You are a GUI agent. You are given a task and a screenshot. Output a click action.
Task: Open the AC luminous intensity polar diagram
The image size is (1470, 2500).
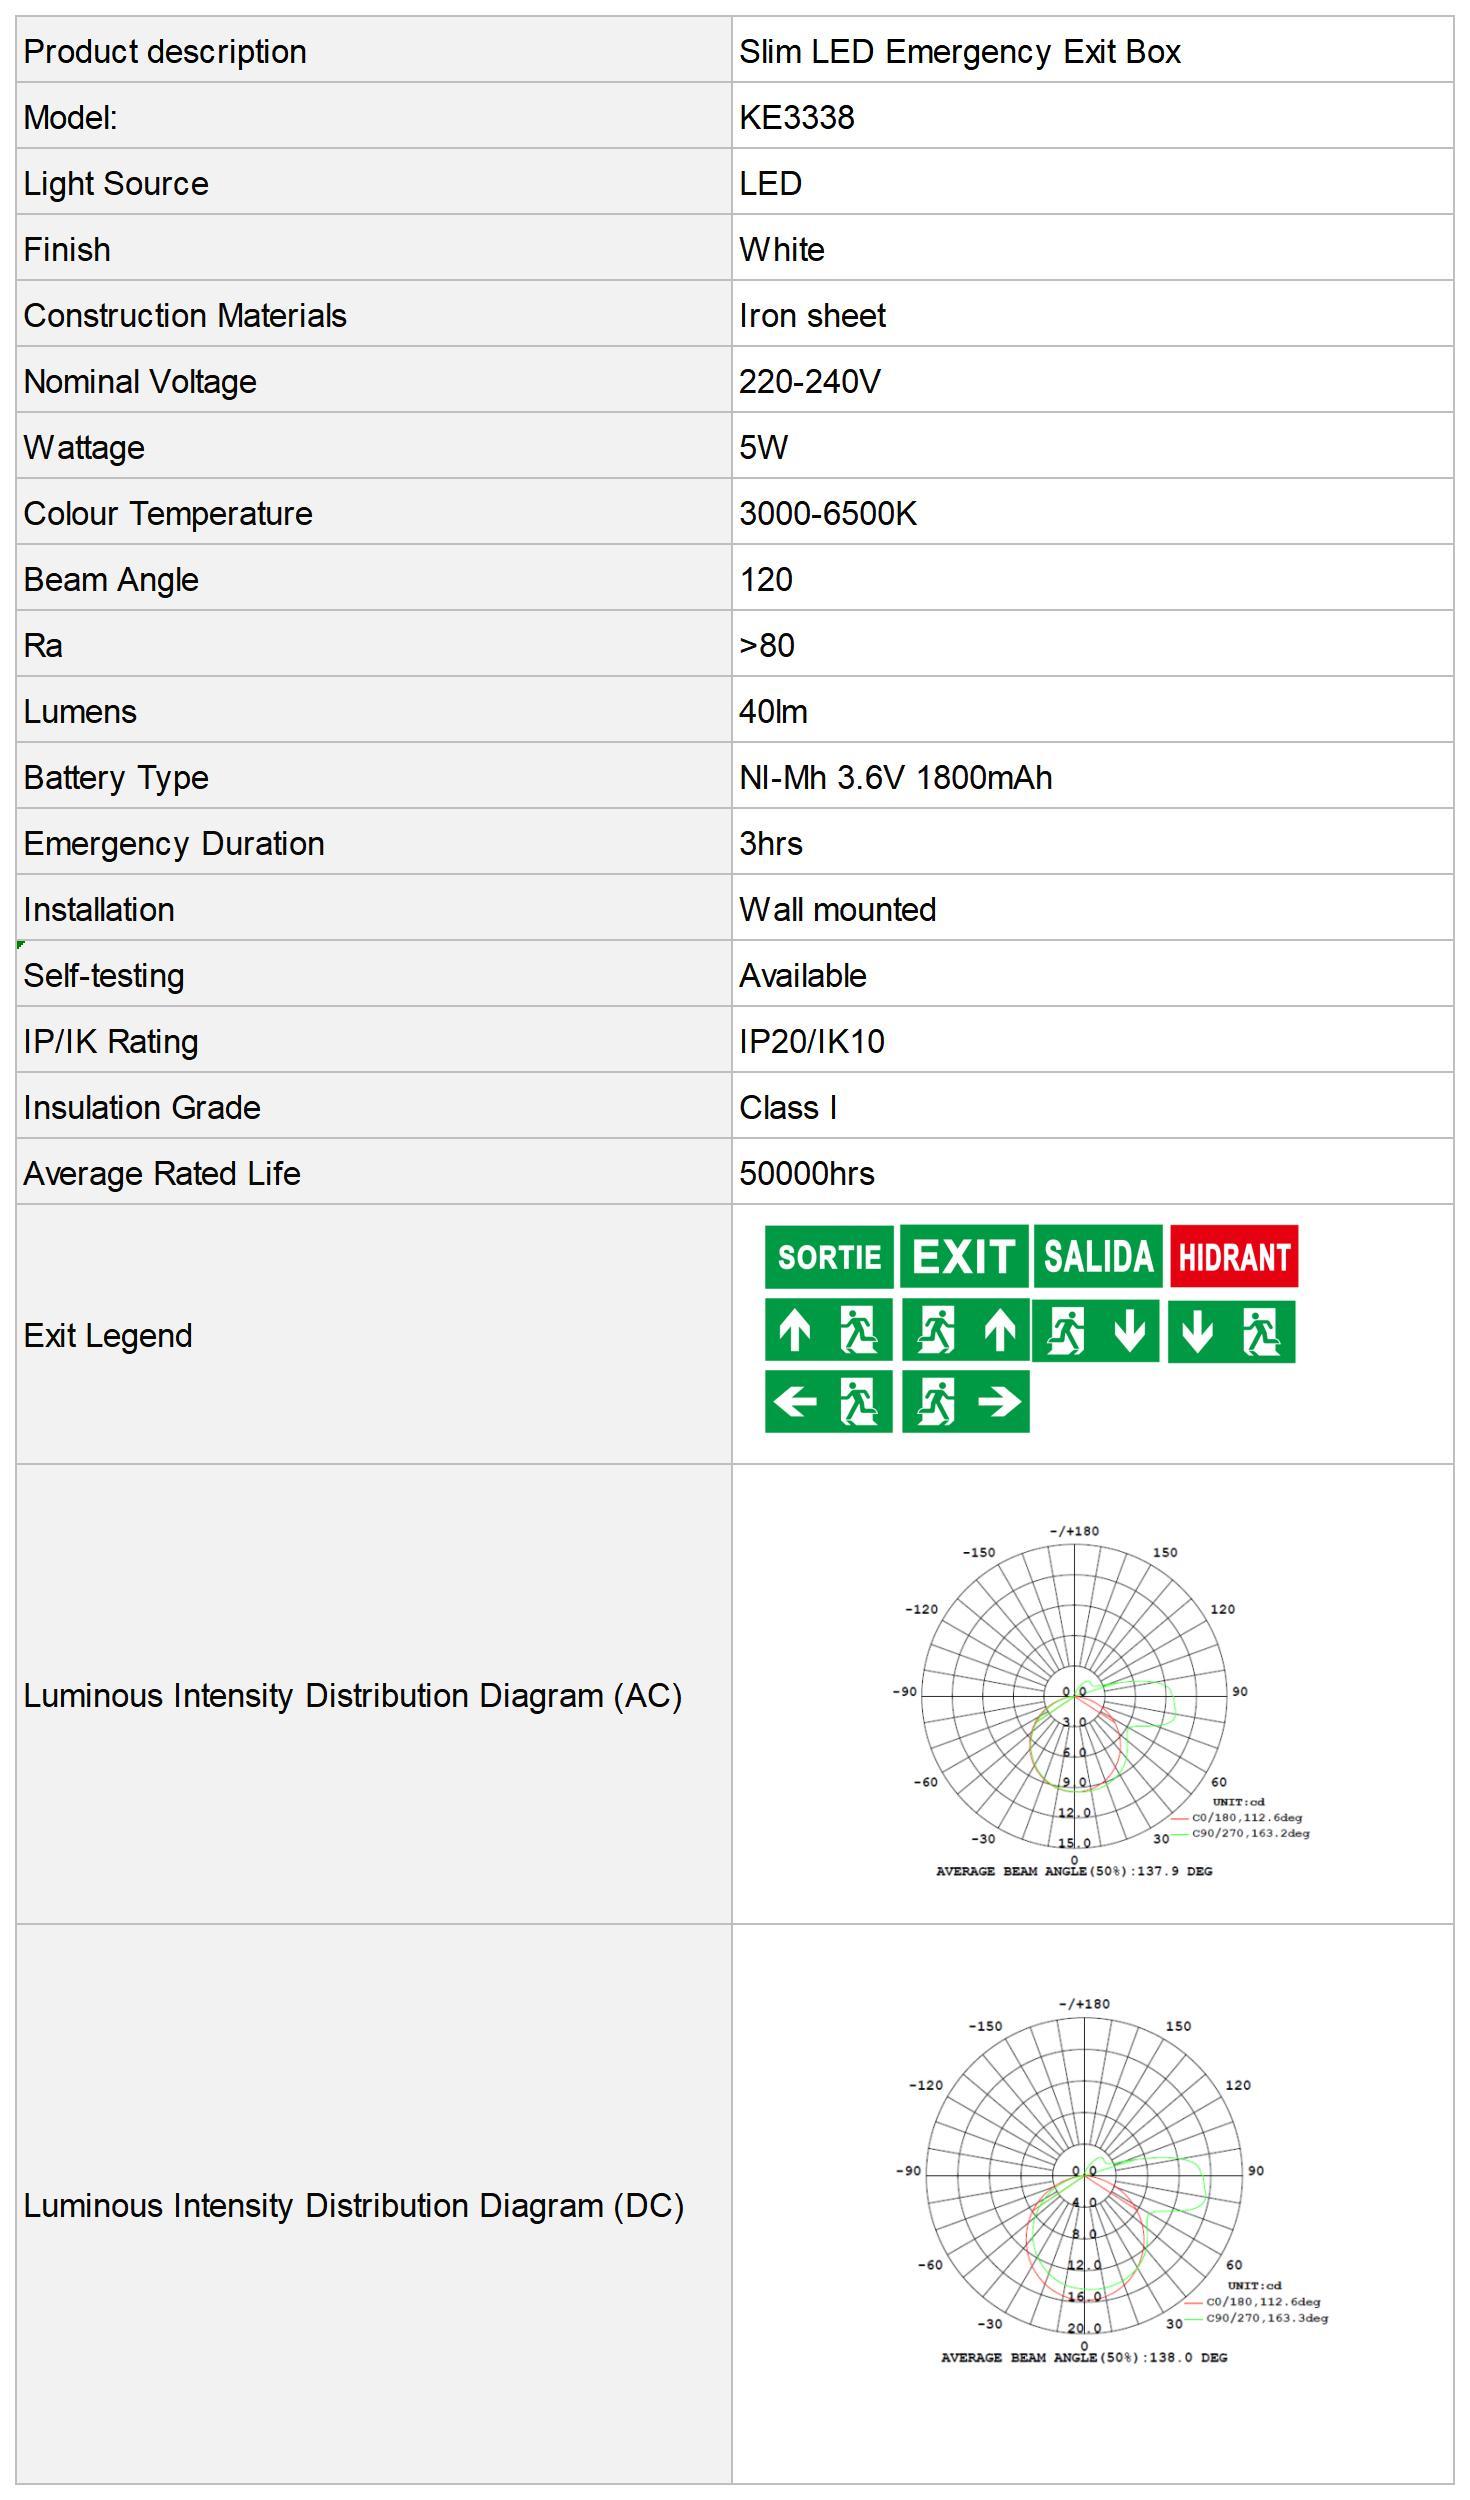tap(1102, 1702)
